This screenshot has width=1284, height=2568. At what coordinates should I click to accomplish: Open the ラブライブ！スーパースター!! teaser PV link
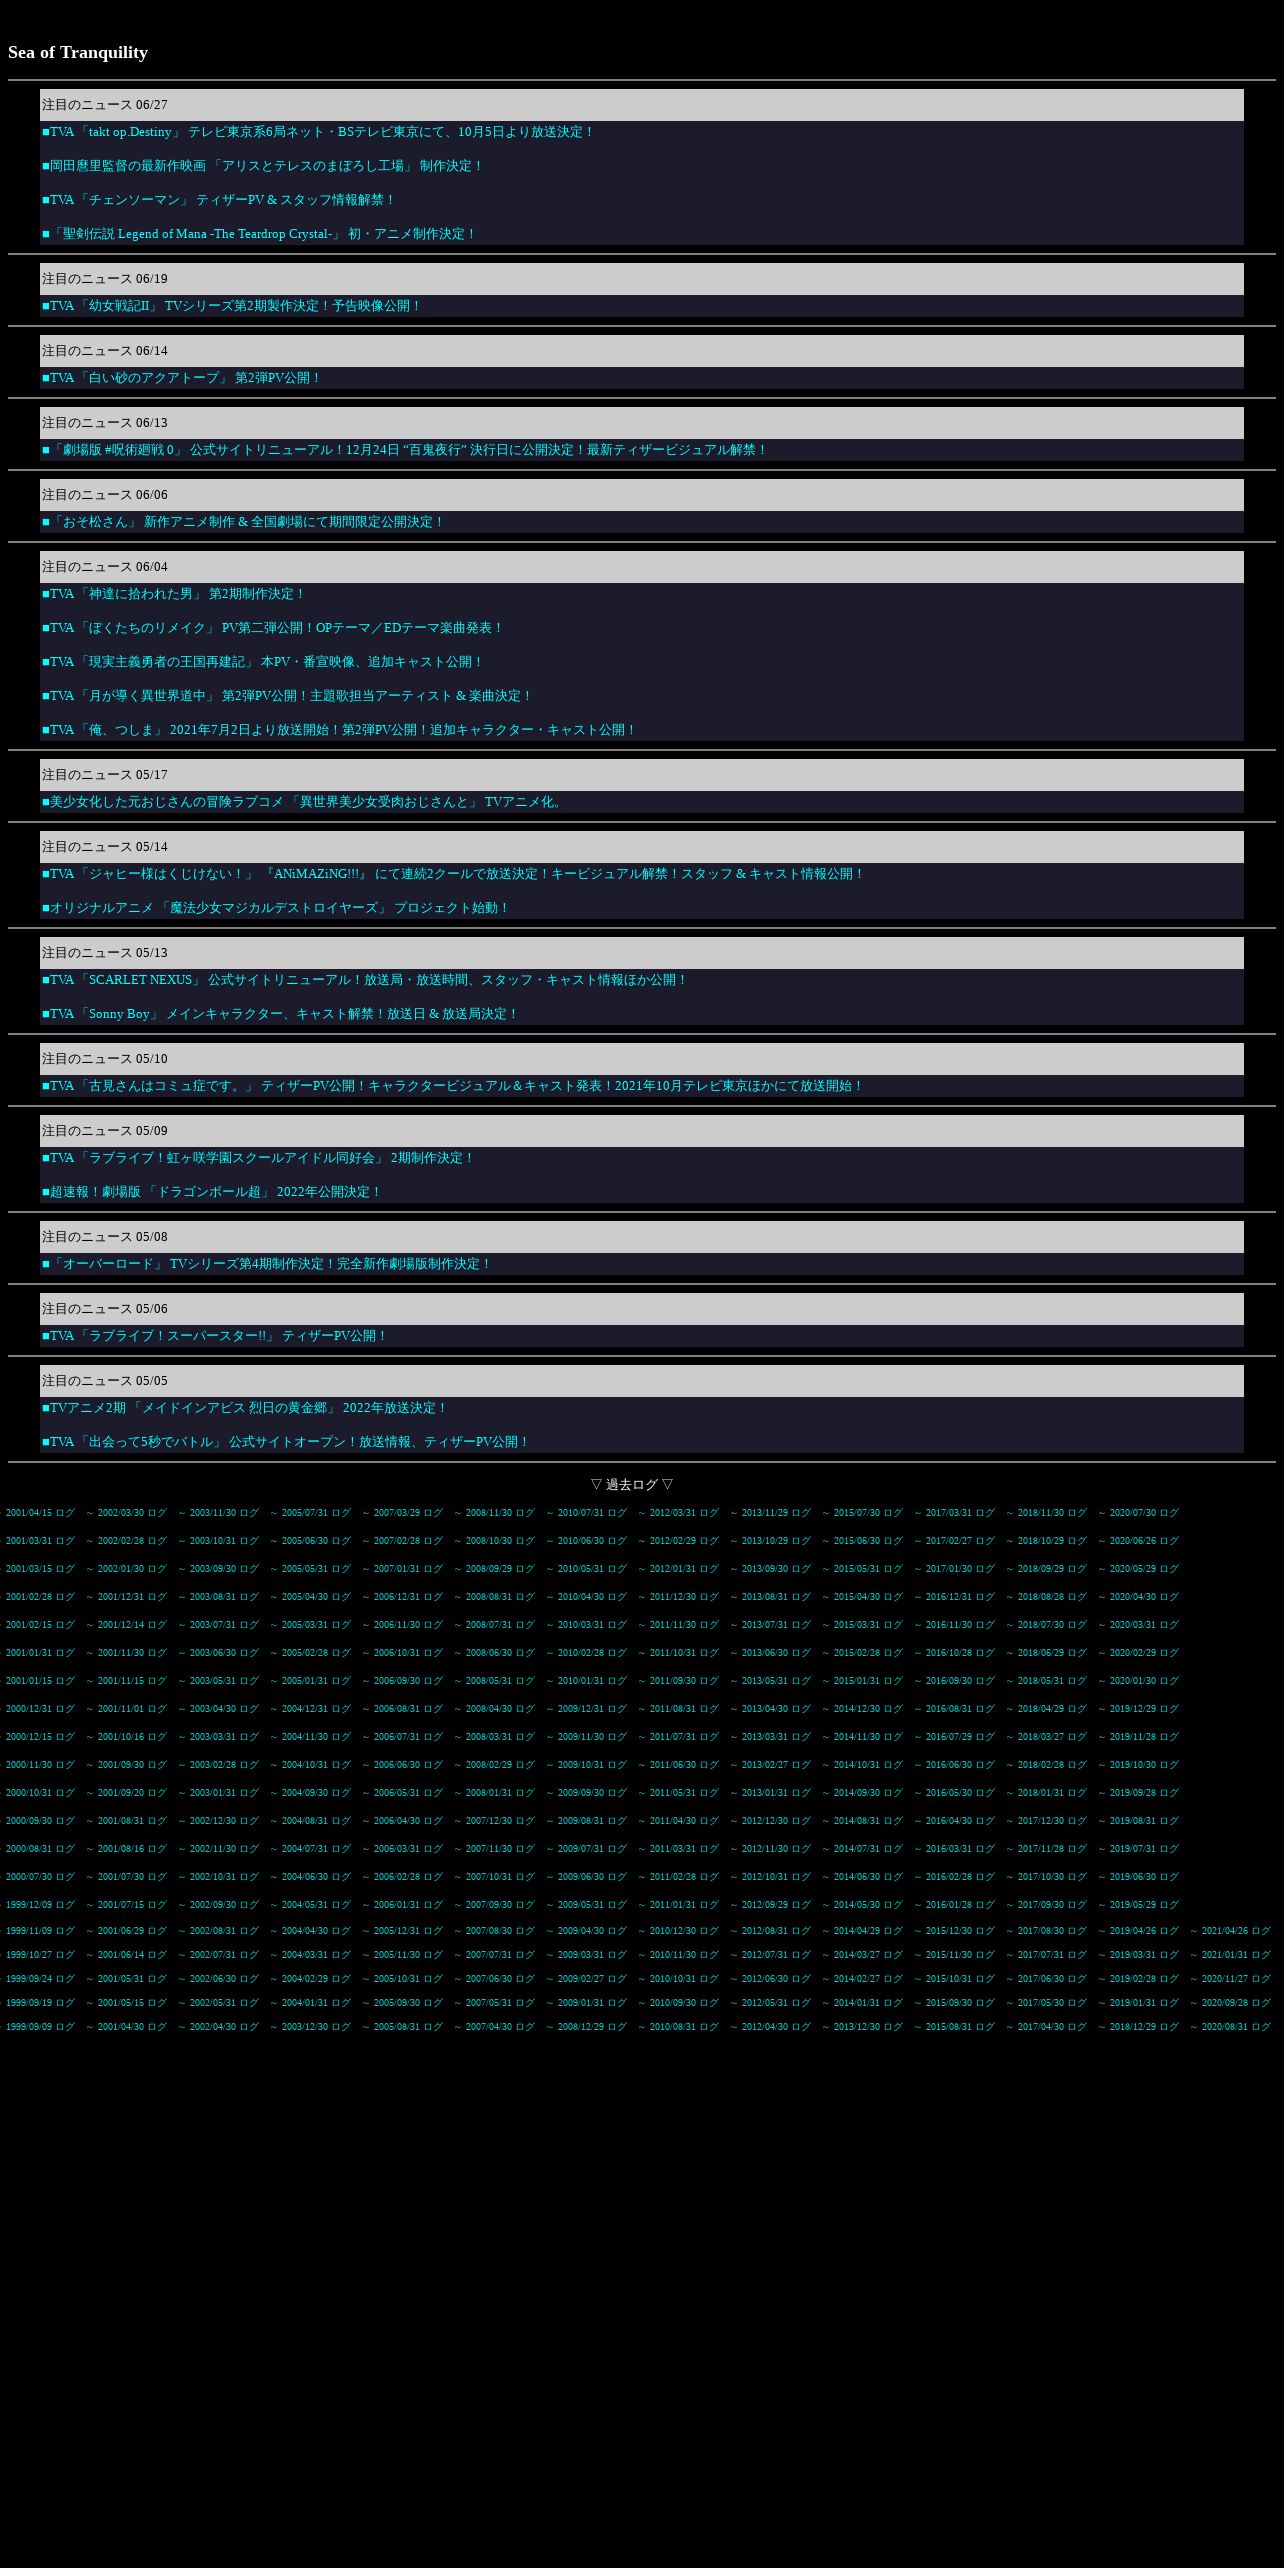(x=215, y=1336)
